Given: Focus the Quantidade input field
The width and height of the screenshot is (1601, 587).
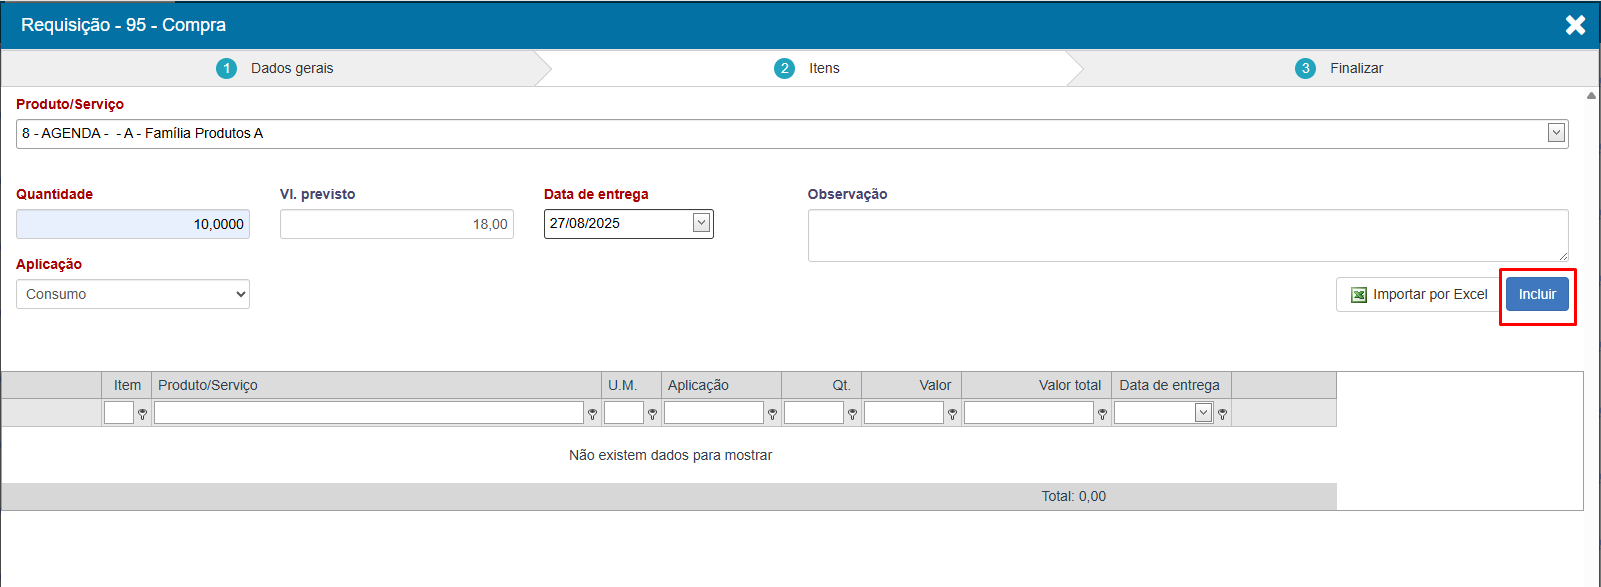Looking at the screenshot, I should [x=133, y=224].
